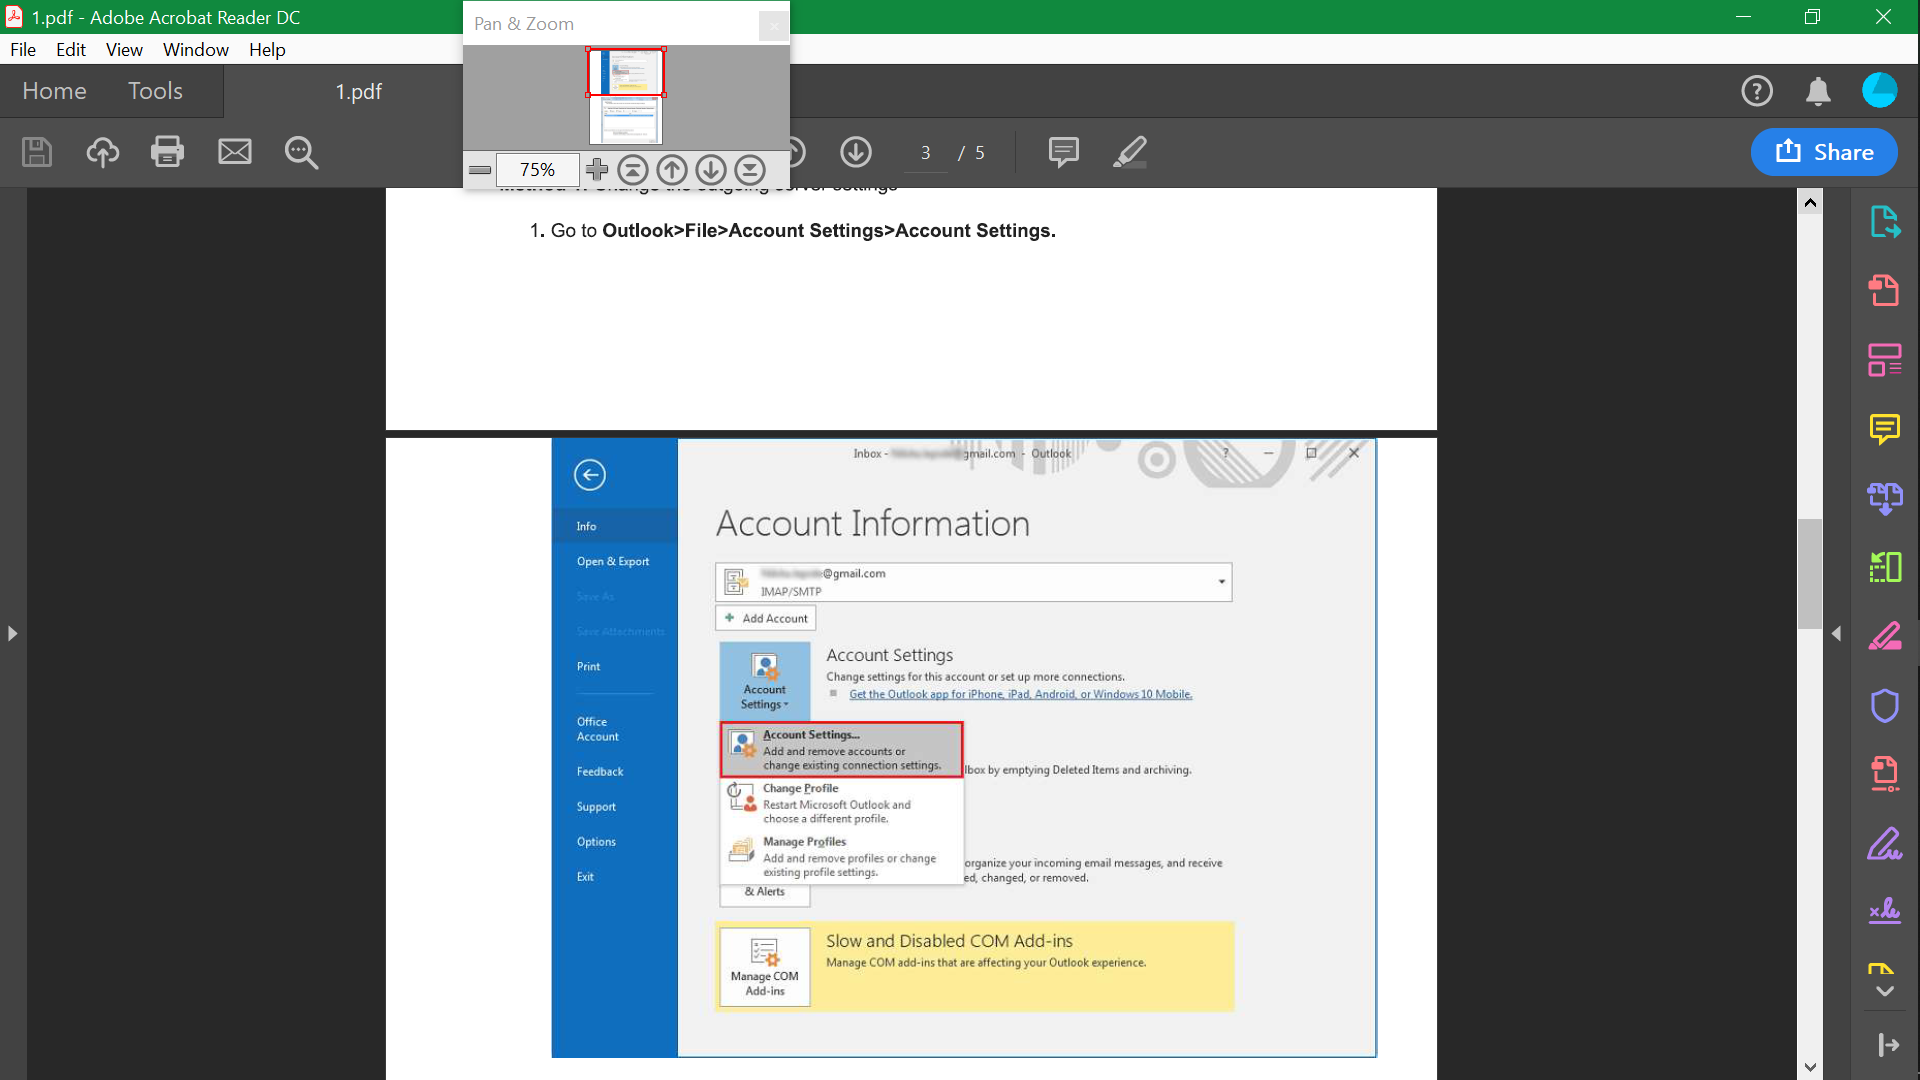Screen dimensions: 1920x1080
Task: Open Create PDF tool in sidebar
Action: 1885,291
